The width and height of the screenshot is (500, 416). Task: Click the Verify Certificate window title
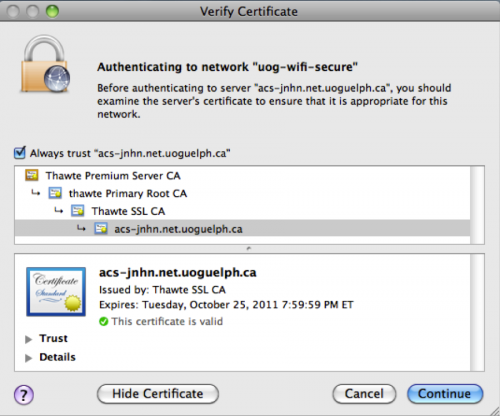(x=249, y=12)
